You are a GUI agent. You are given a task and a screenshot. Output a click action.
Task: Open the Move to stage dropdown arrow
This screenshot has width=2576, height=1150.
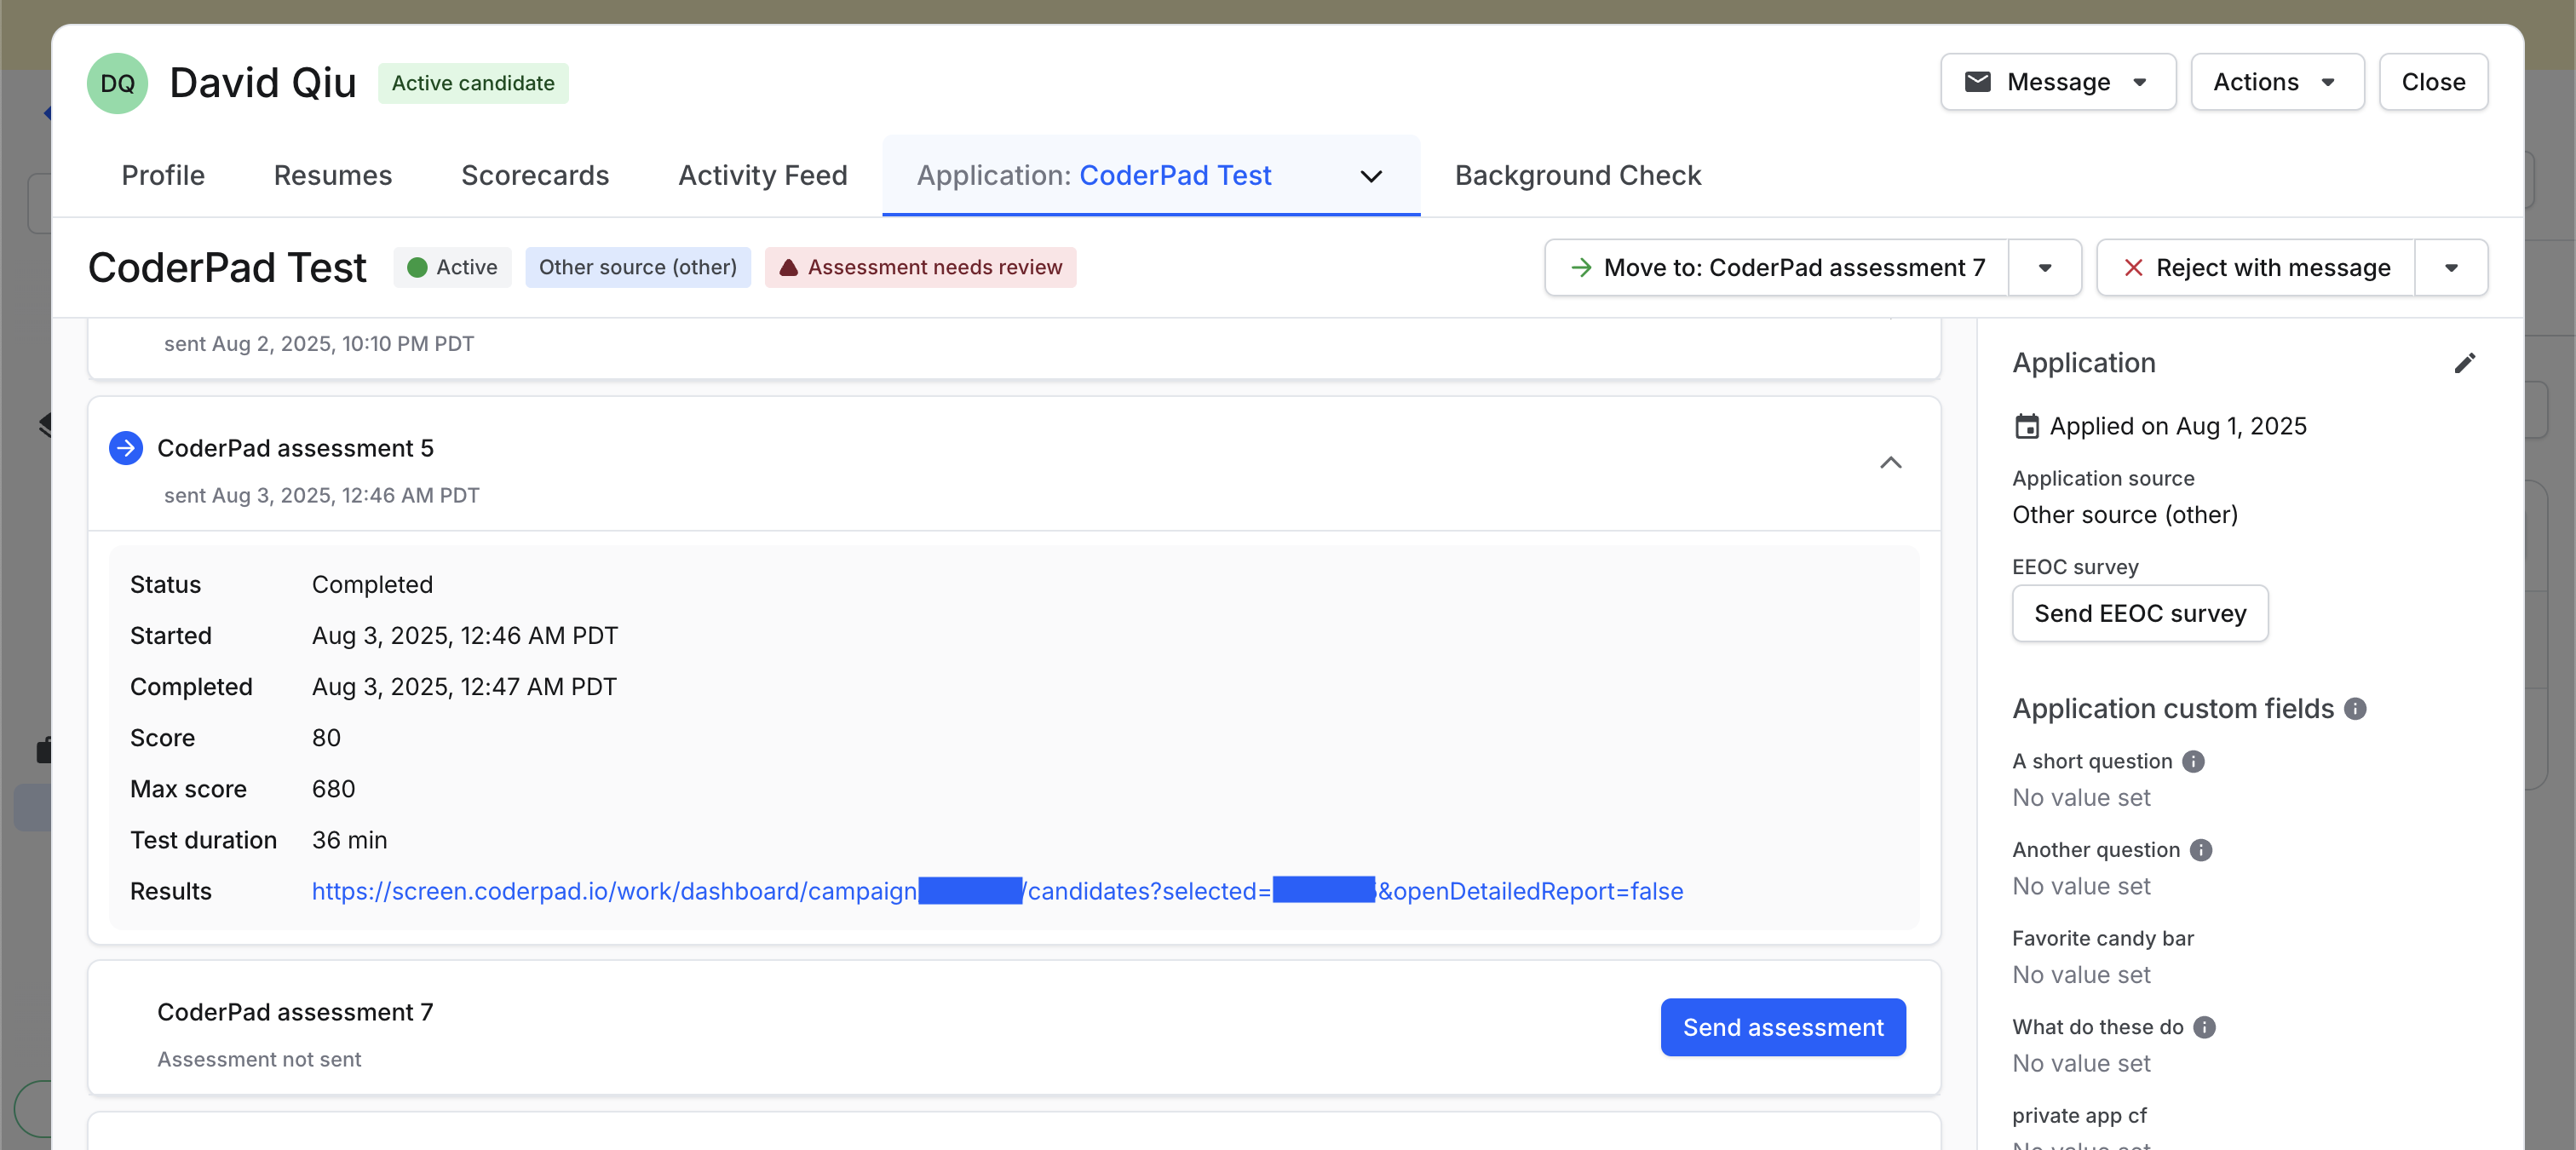[2044, 267]
